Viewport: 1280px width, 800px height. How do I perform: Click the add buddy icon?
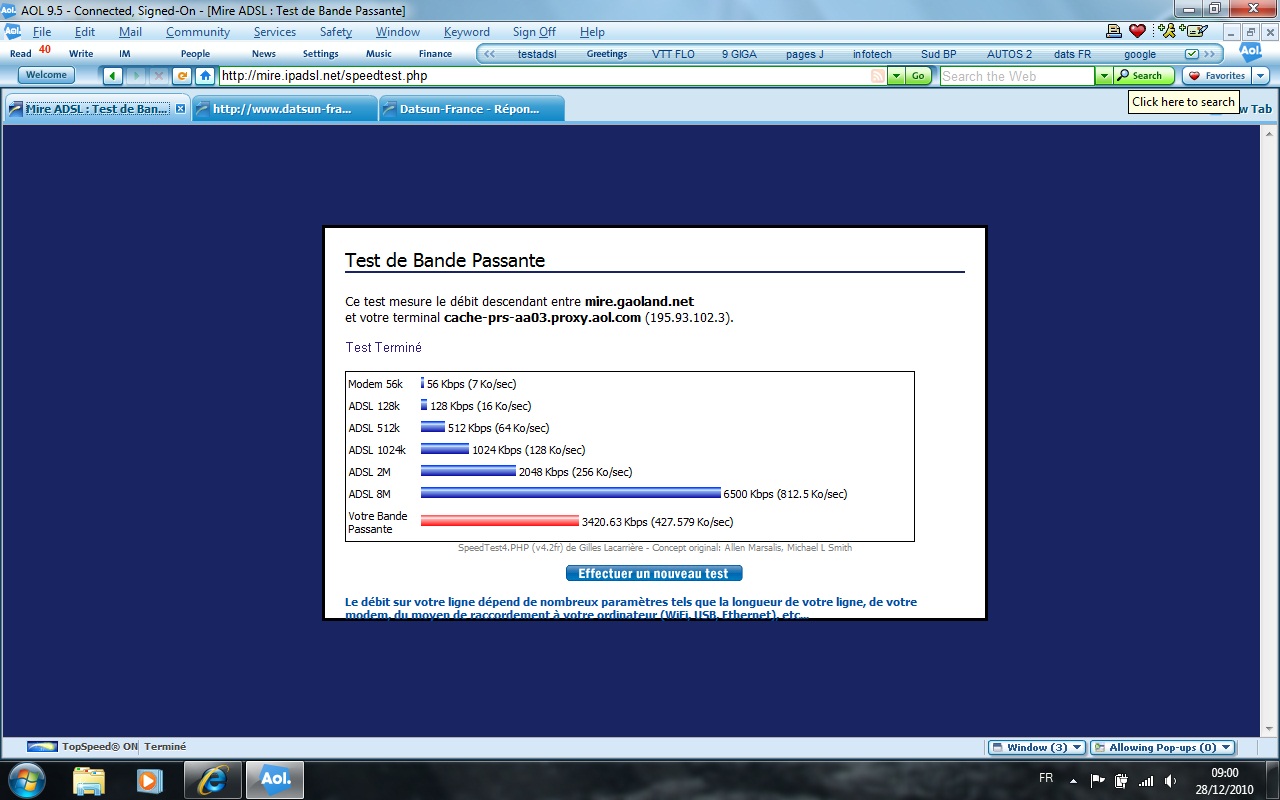[1166, 31]
